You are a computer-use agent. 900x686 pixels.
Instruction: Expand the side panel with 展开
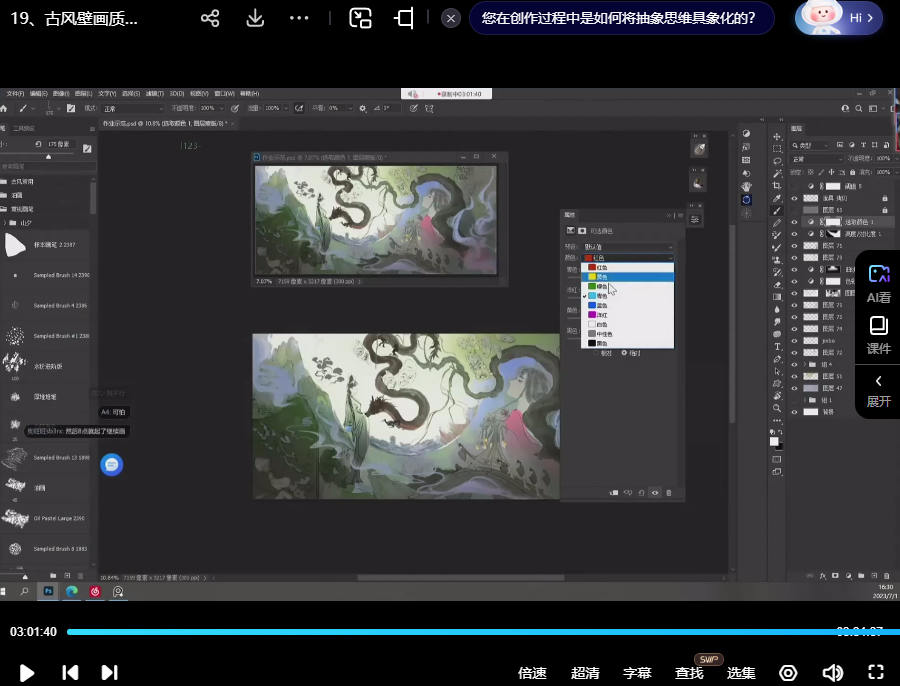pos(878,390)
